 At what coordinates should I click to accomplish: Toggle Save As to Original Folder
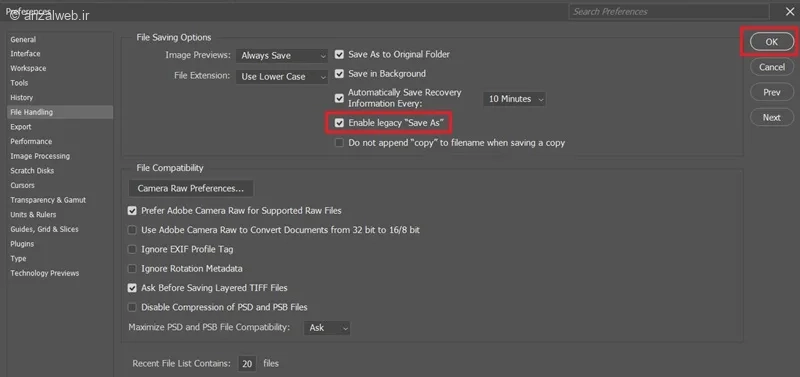pyautogui.click(x=339, y=54)
